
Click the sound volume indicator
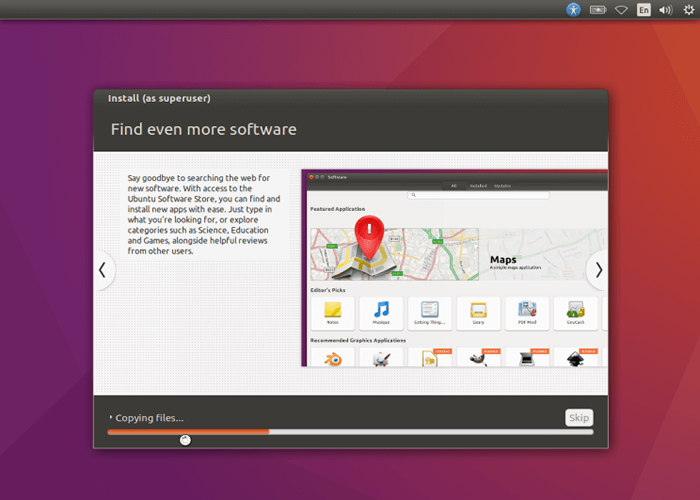[x=666, y=9]
